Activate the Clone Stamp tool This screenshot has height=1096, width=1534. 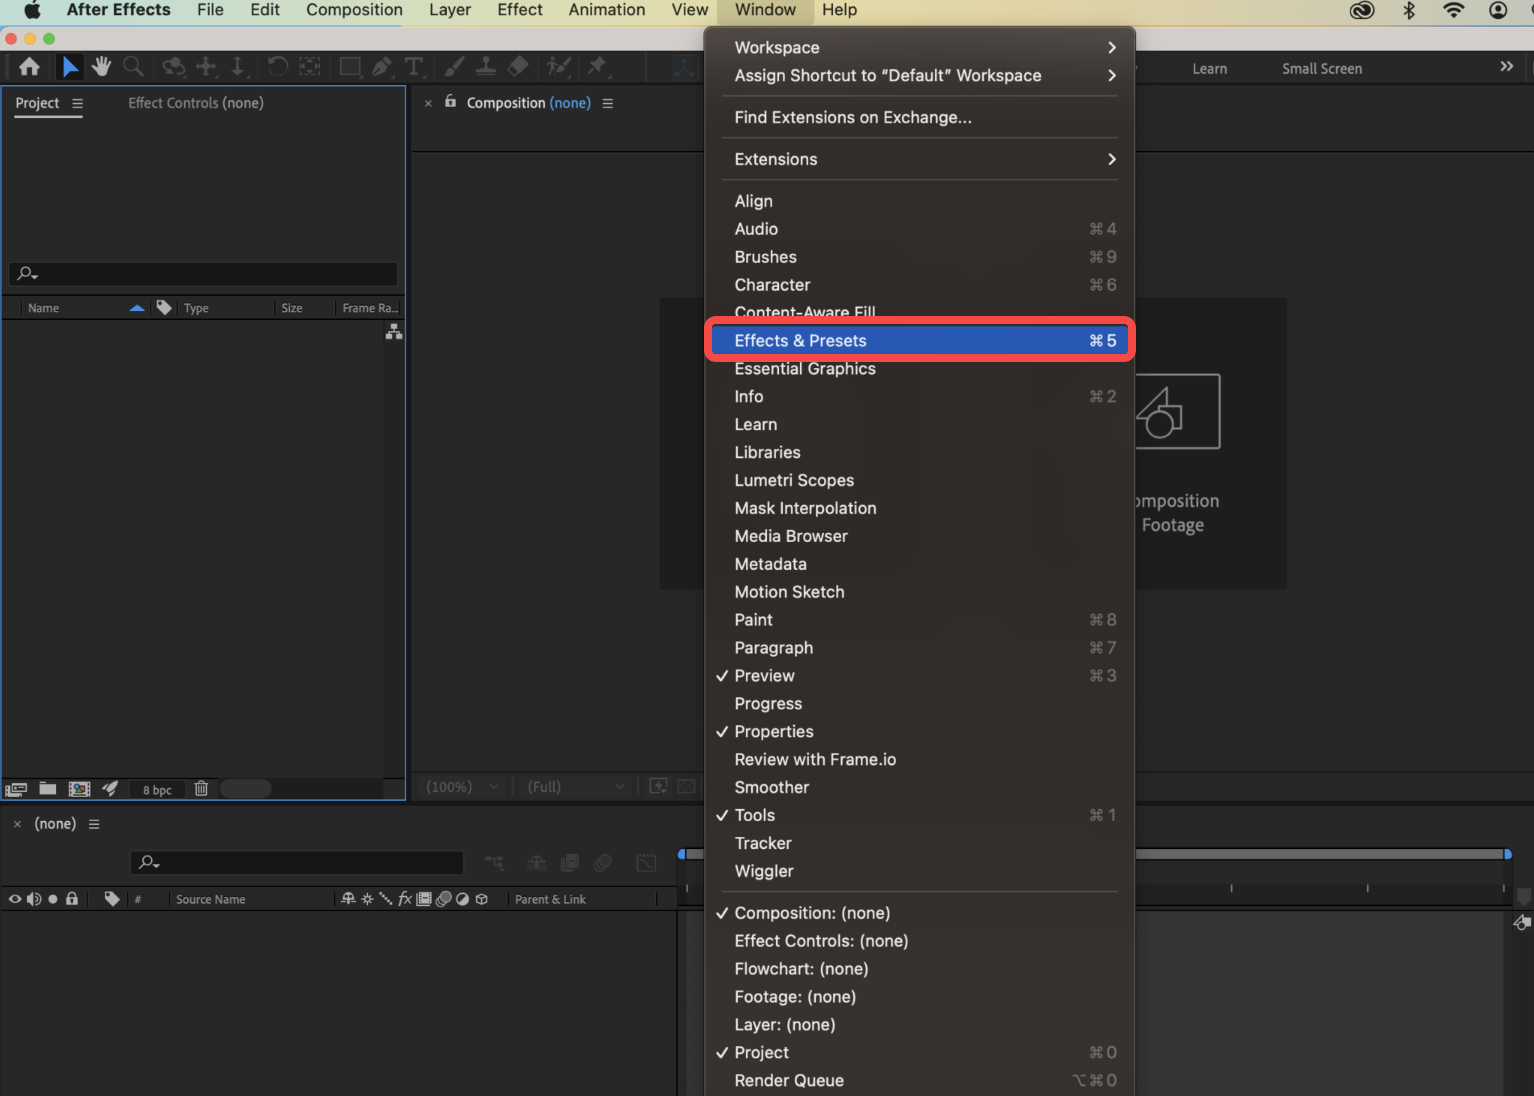click(x=485, y=66)
